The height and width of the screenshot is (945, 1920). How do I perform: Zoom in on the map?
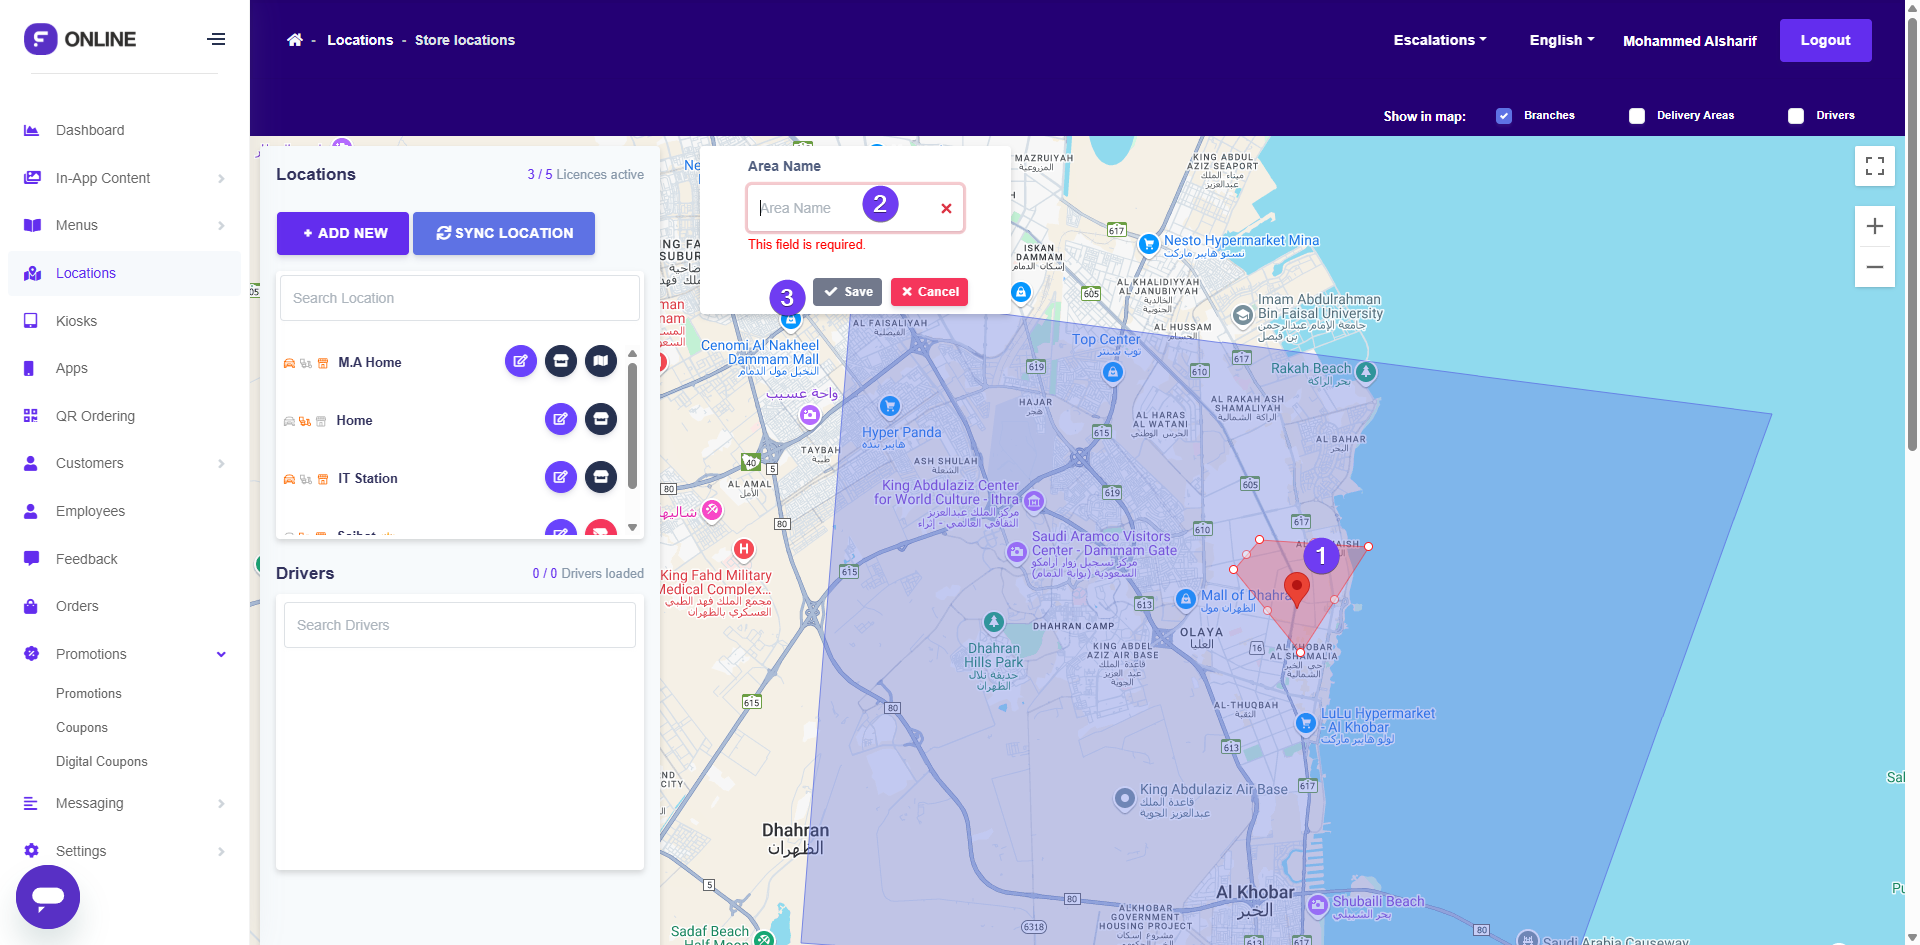pyautogui.click(x=1875, y=226)
